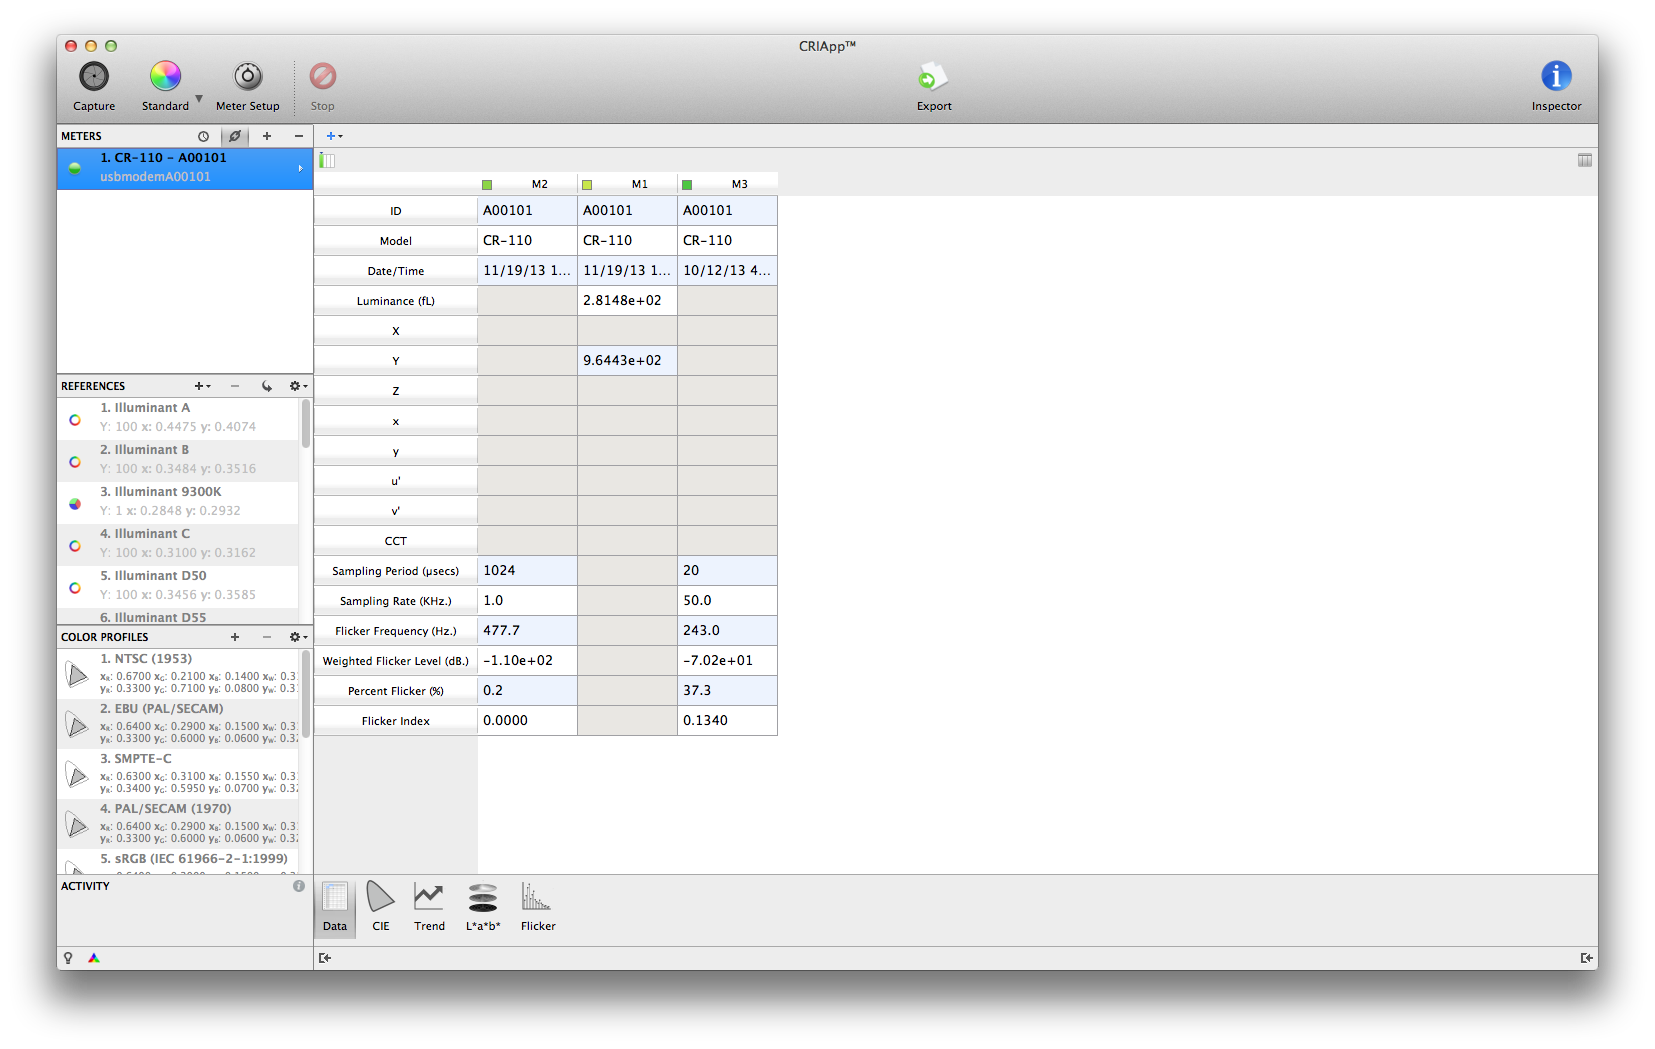1655x1049 pixels.
Task: Switch to the Data view tab
Action: (x=335, y=907)
